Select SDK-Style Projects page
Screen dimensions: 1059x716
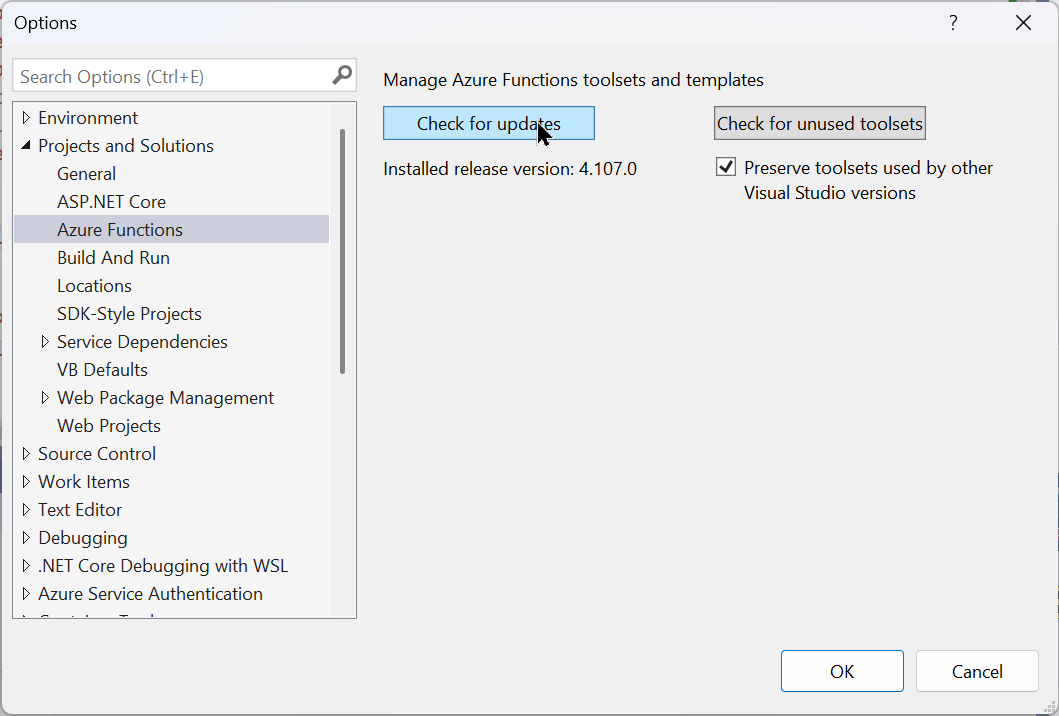[x=130, y=314]
